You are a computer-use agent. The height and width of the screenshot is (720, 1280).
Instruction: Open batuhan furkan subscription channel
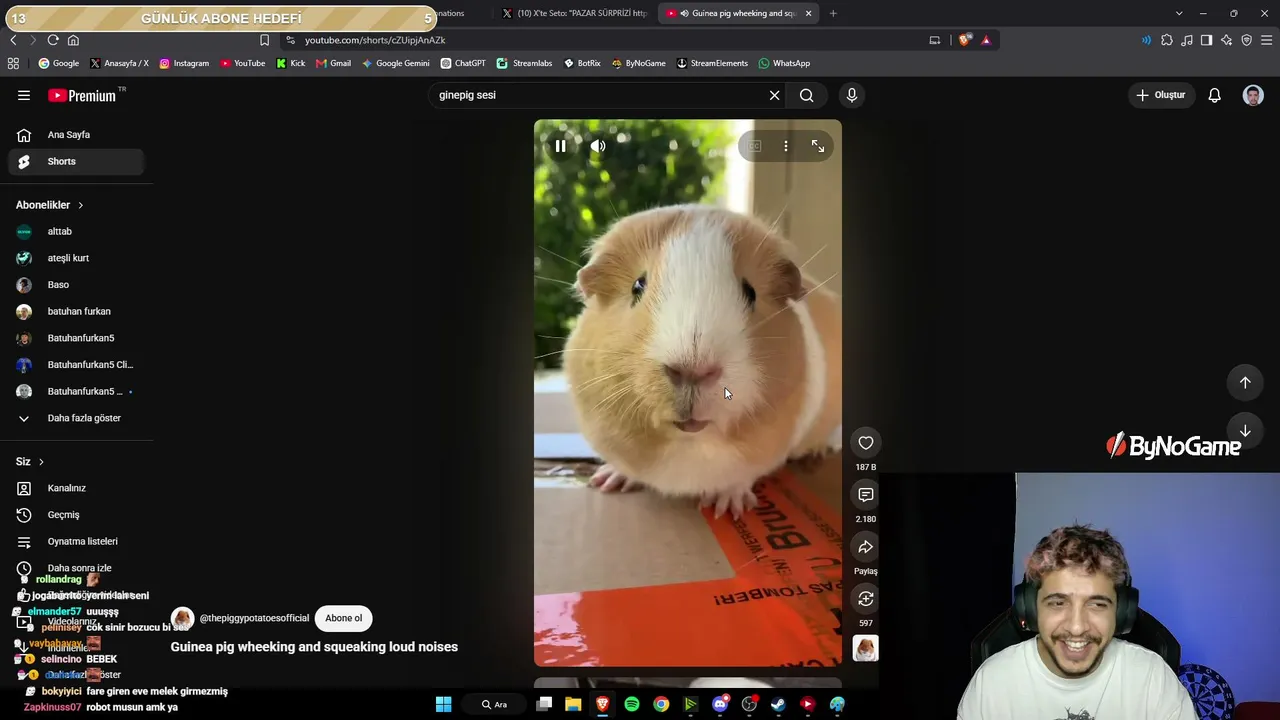76,311
